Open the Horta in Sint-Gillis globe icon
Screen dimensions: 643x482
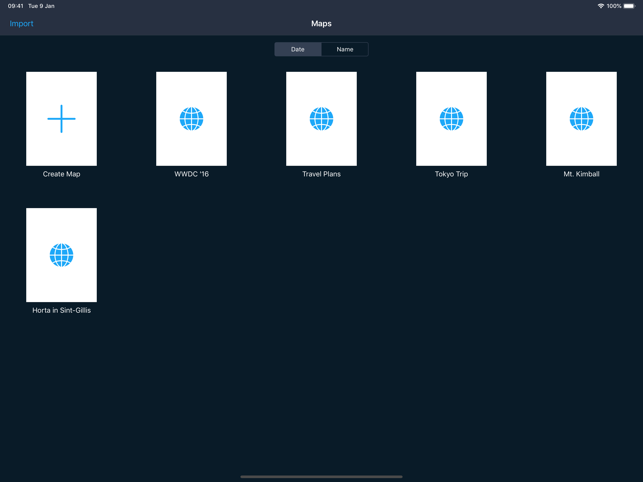pos(61,255)
